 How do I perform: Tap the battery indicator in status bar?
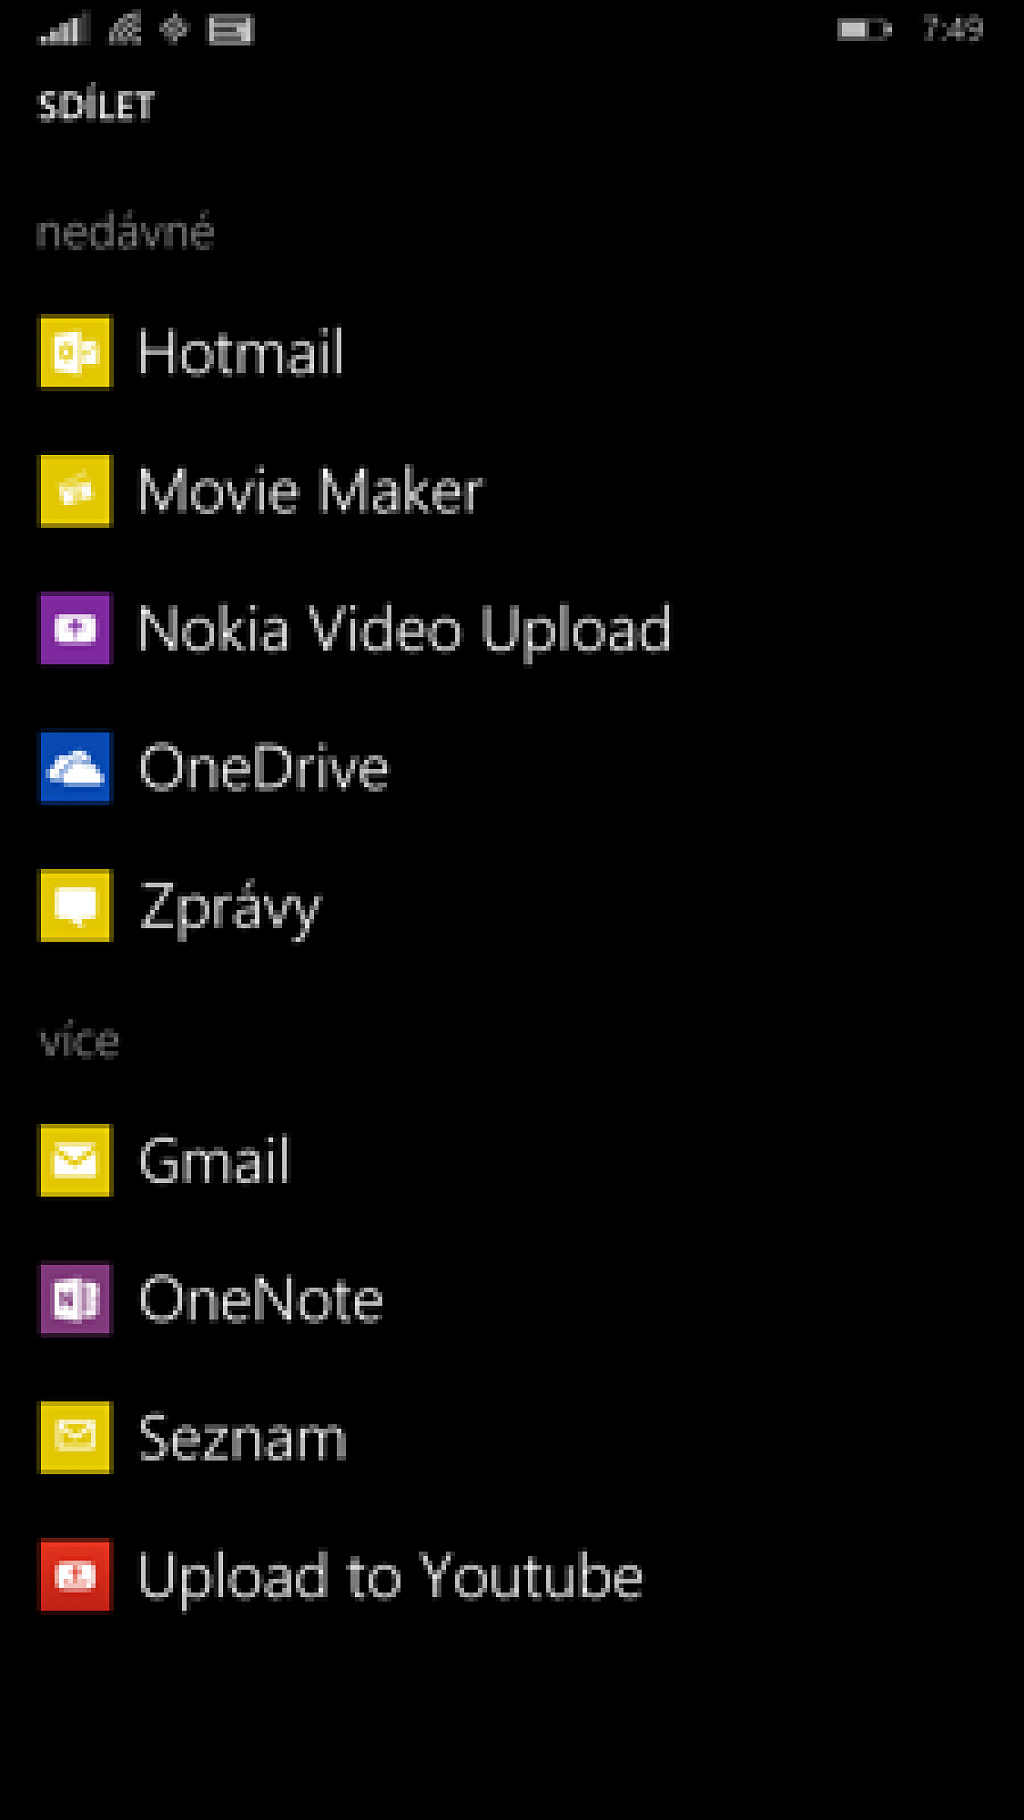(864, 30)
